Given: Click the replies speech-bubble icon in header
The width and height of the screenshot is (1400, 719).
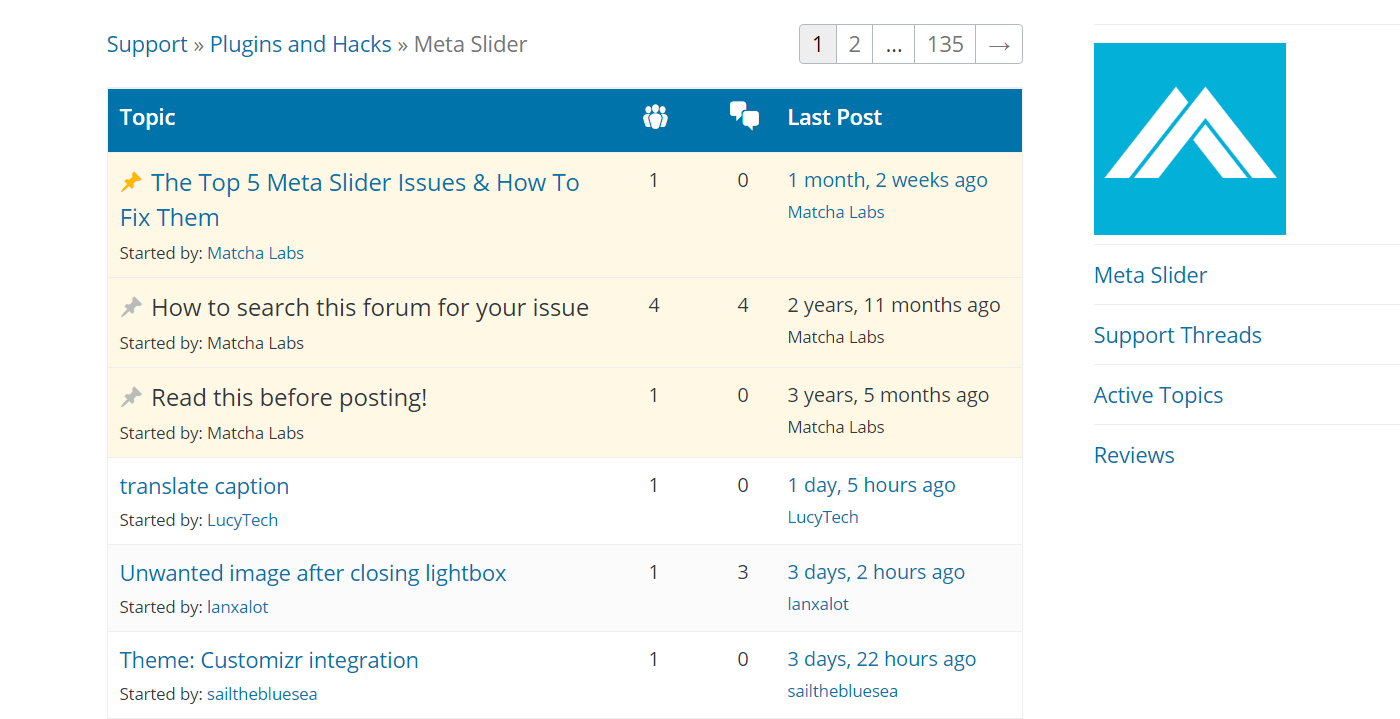Looking at the screenshot, I should click(744, 116).
